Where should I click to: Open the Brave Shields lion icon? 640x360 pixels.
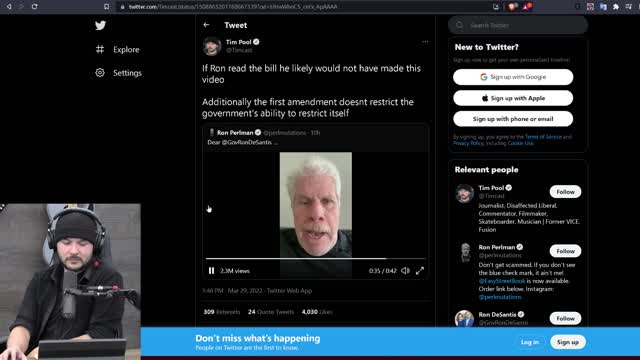(511, 7)
